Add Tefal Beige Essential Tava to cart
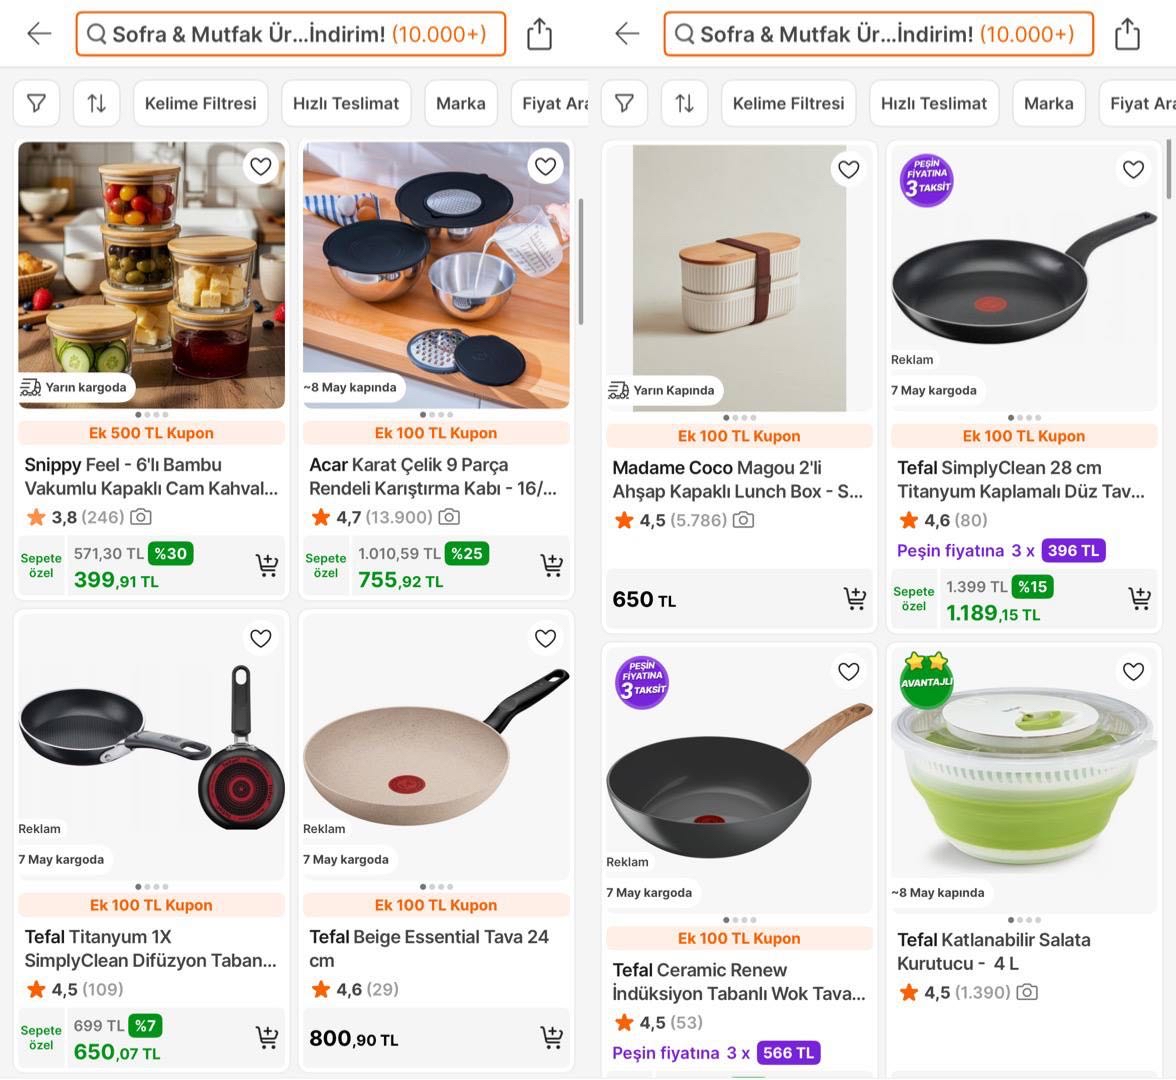This screenshot has width=1176, height=1080. (x=552, y=1037)
